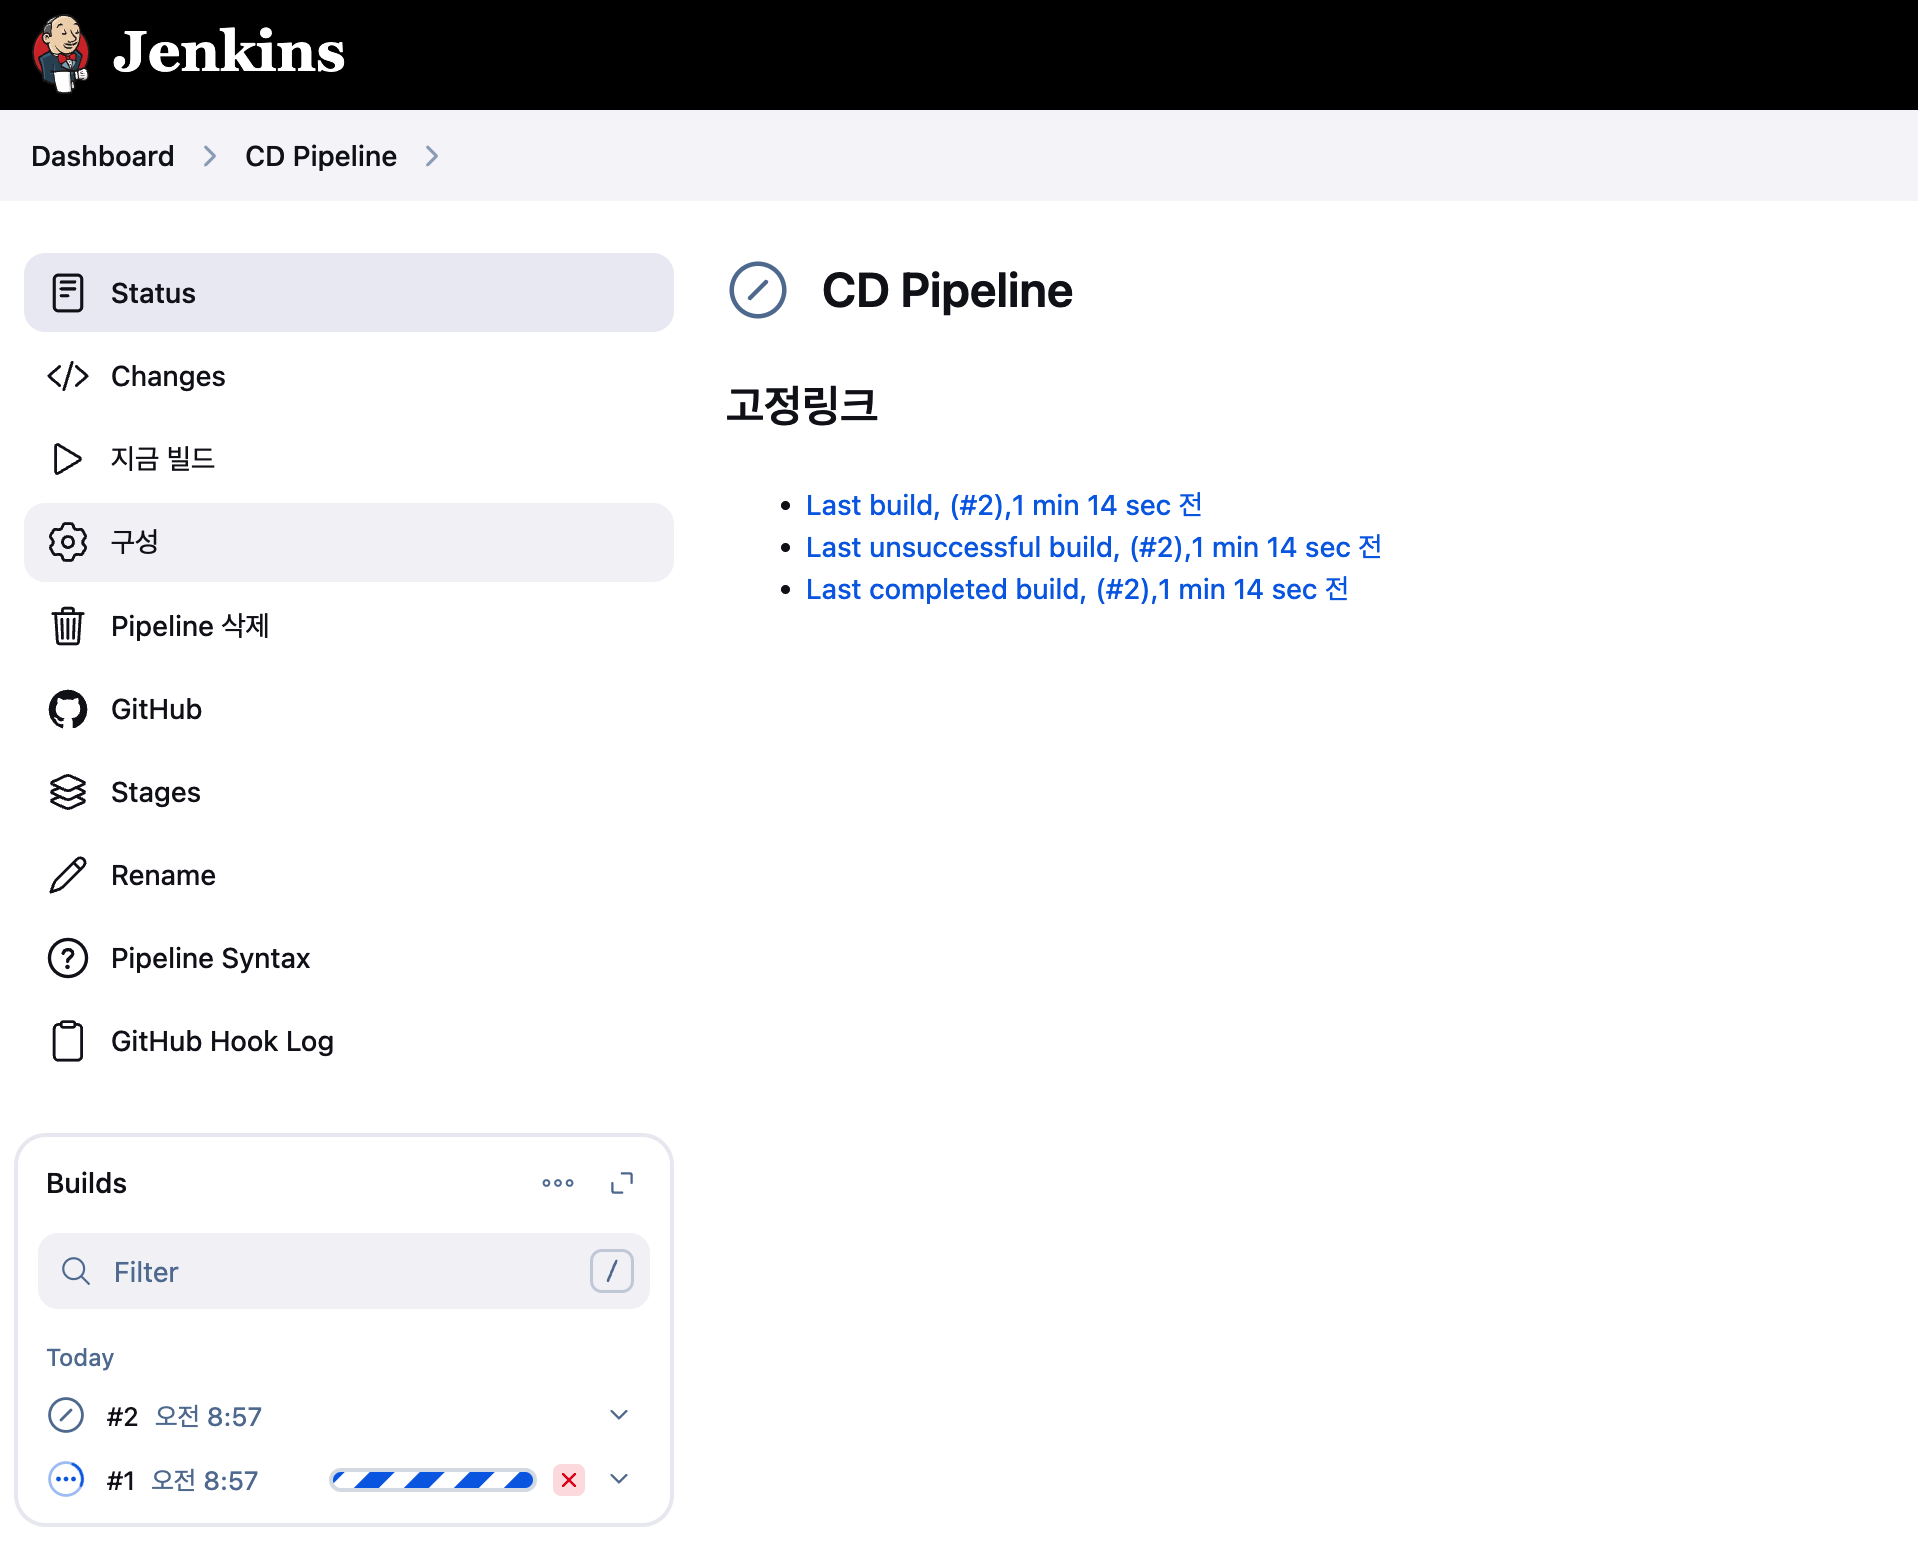Open the Builds three-dots options menu
The image size is (1918, 1548).
pos(558,1183)
